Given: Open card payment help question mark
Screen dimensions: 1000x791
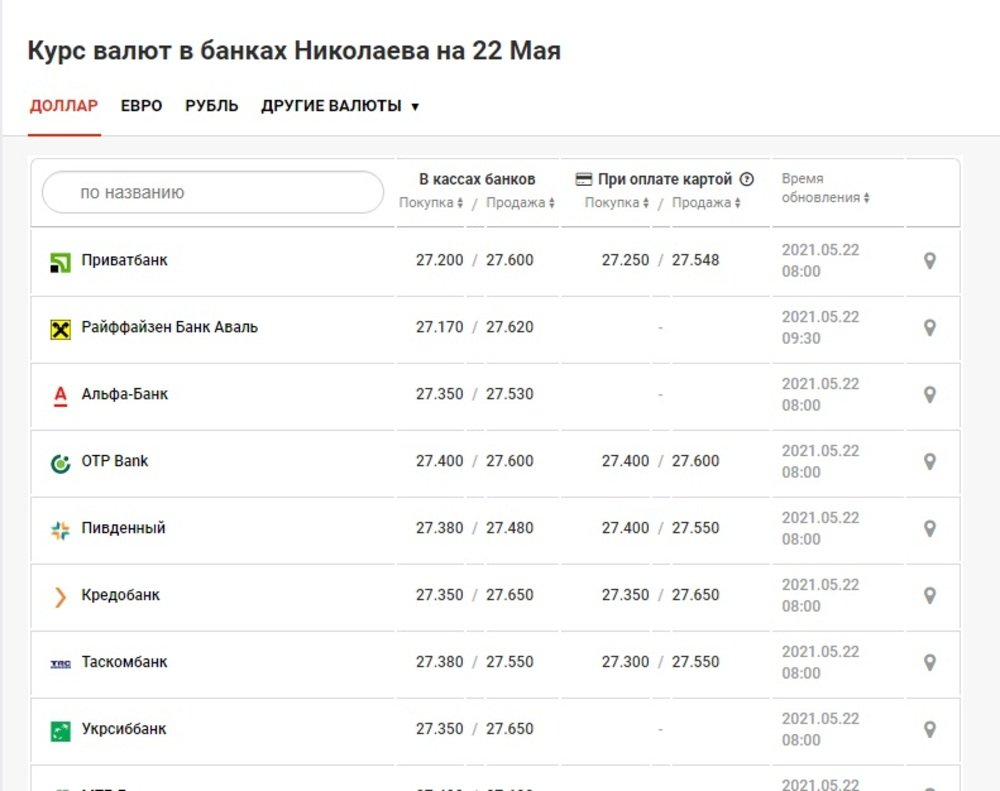Looking at the screenshot, I should pyautogui.click(x=746, y=179).
